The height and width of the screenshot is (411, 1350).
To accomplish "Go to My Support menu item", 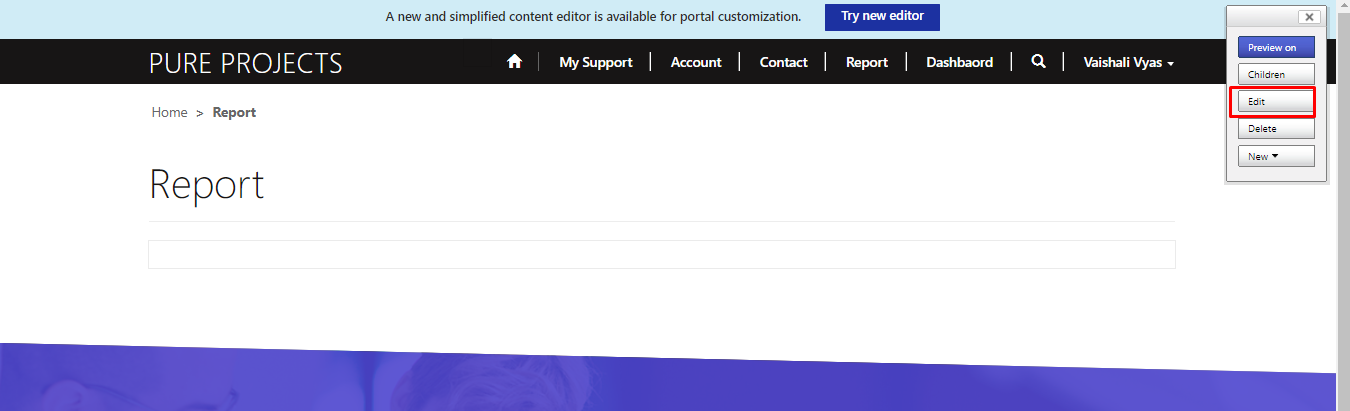I will click(x=595, y=62).
